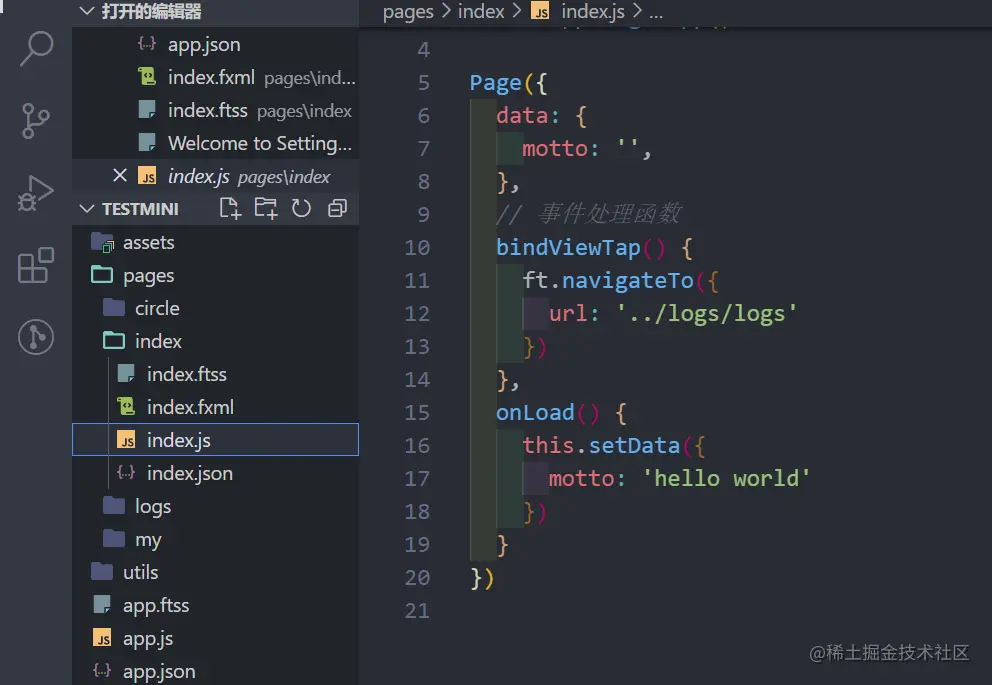Click the comment on line 9
This screenshot has width=992, height=685.
[x=589, y=214]
